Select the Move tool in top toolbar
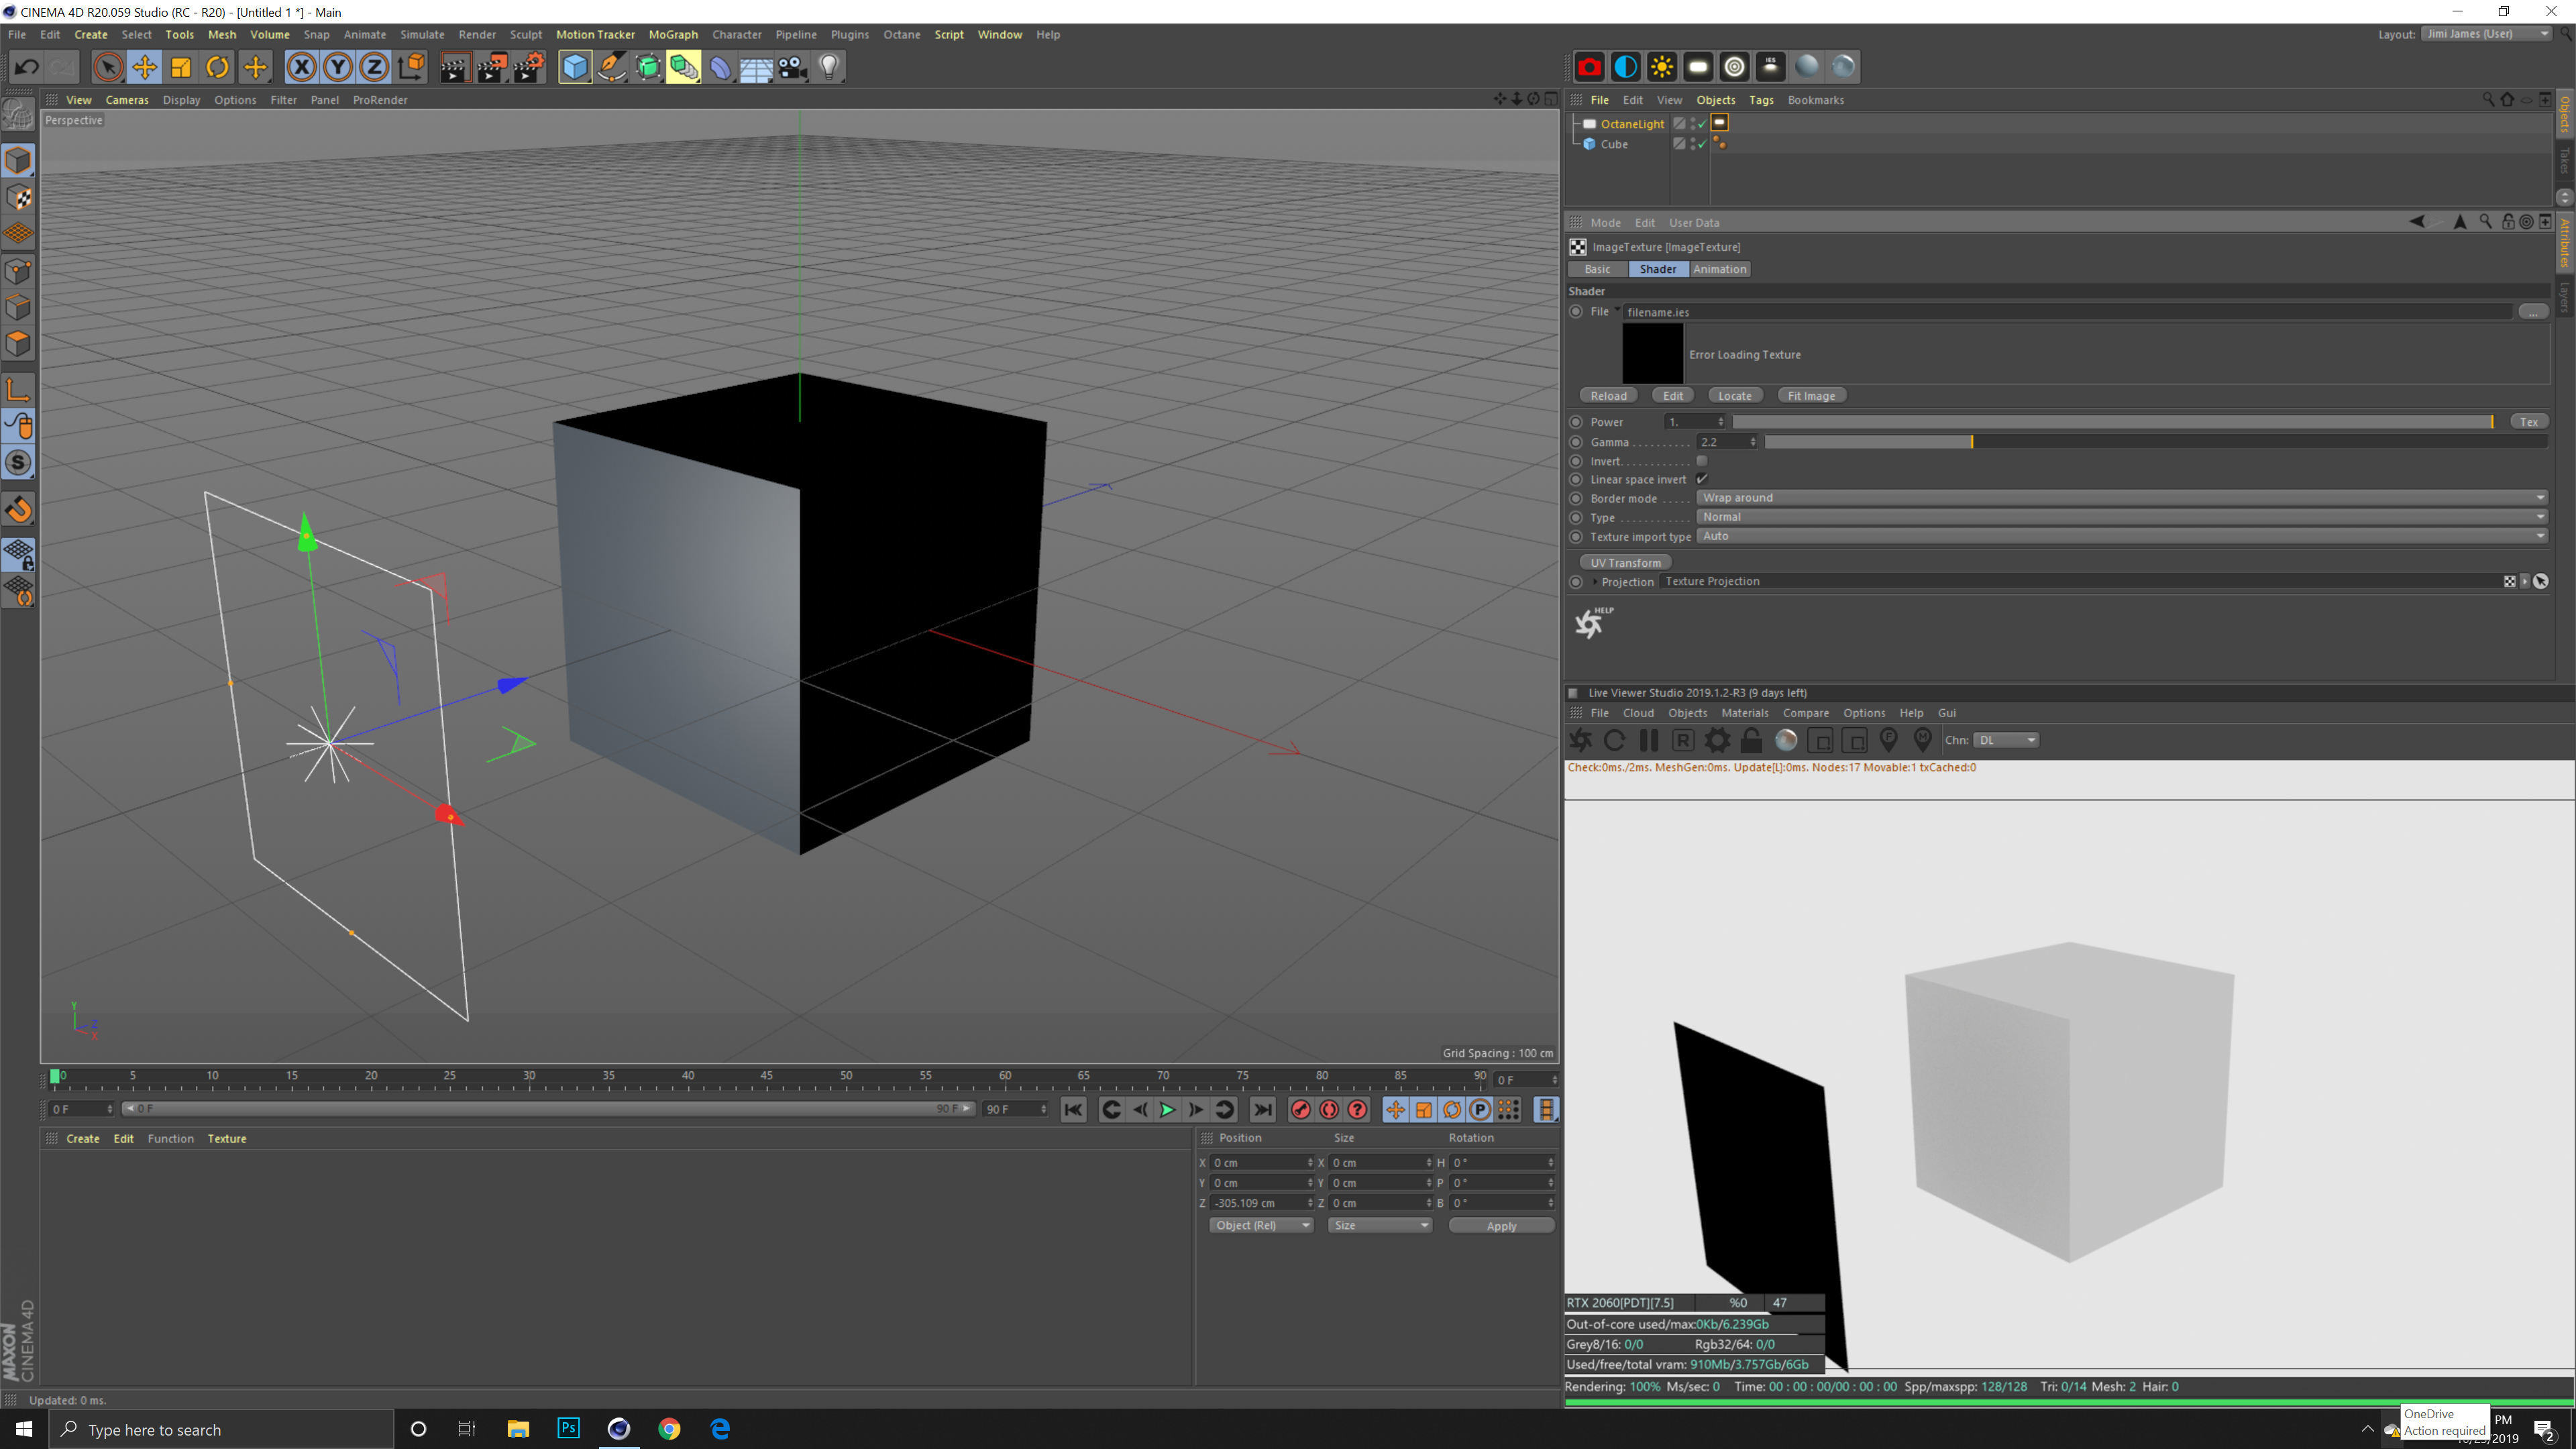Screen dimensions: 2576x1449 (144, 67)
